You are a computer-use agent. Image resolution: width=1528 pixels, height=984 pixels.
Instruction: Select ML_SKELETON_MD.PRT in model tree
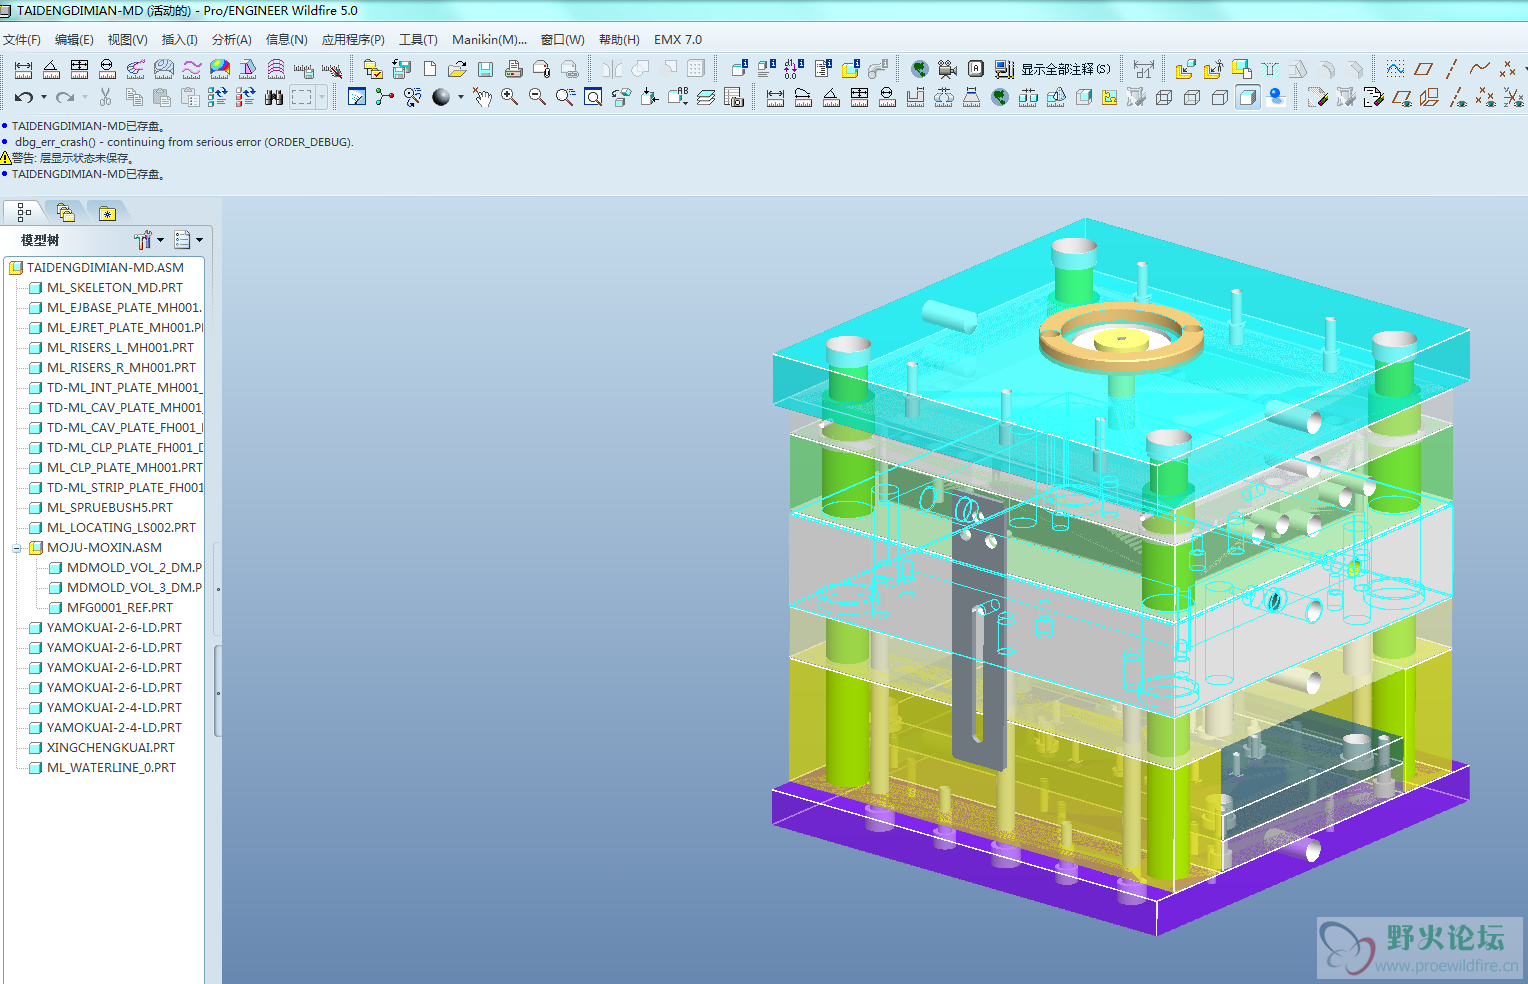[115, 288]
